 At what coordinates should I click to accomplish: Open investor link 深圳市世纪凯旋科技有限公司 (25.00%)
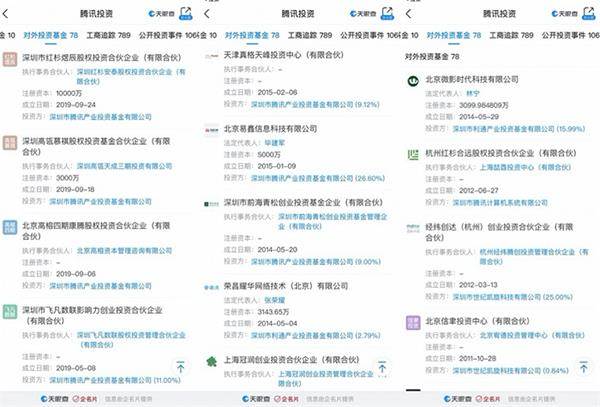click(x=513, y=297)
